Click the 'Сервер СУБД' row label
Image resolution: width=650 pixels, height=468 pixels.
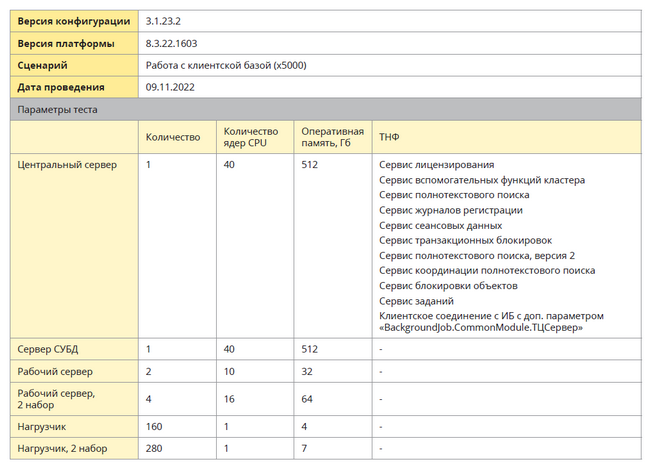coord(48,349)
